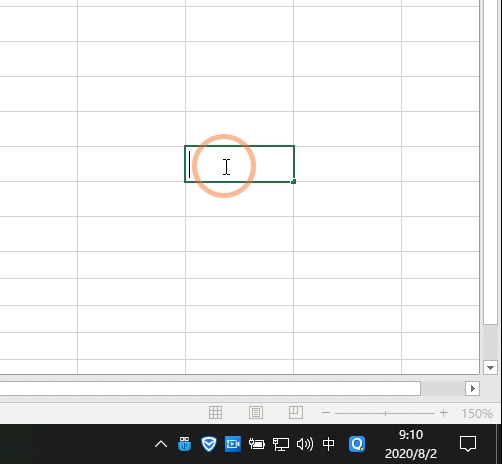The width and height of the screenshot is (502, 464).
Task: Click the fill handle of selected cell
Action: (x=293, y=182)
